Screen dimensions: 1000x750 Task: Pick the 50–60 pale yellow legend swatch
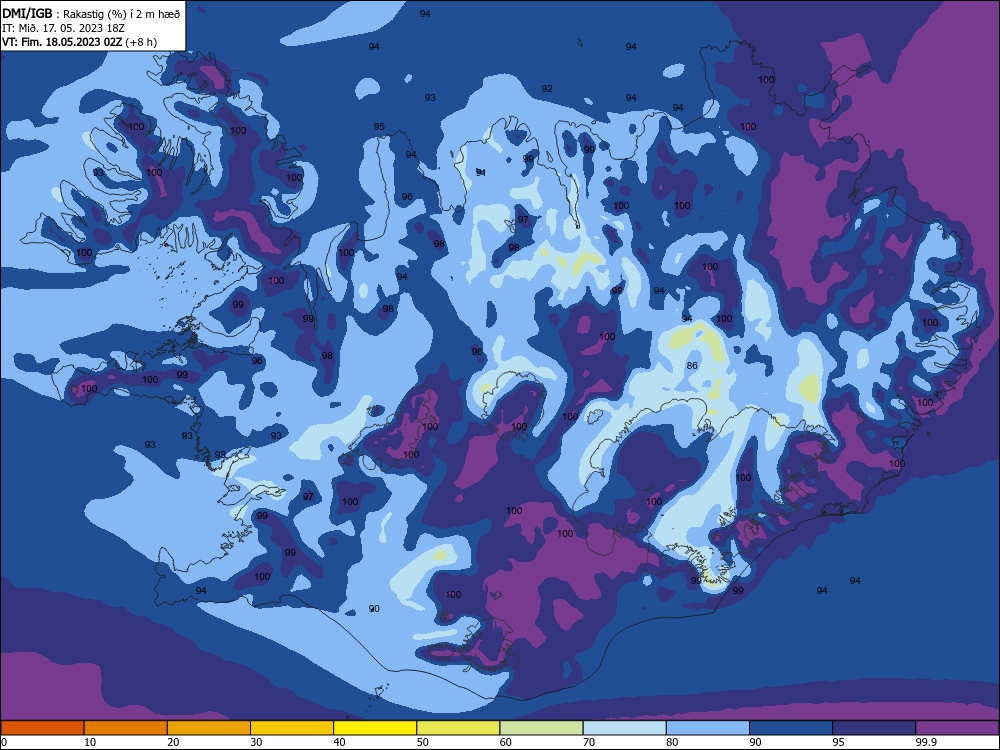[x=458, y=728]
